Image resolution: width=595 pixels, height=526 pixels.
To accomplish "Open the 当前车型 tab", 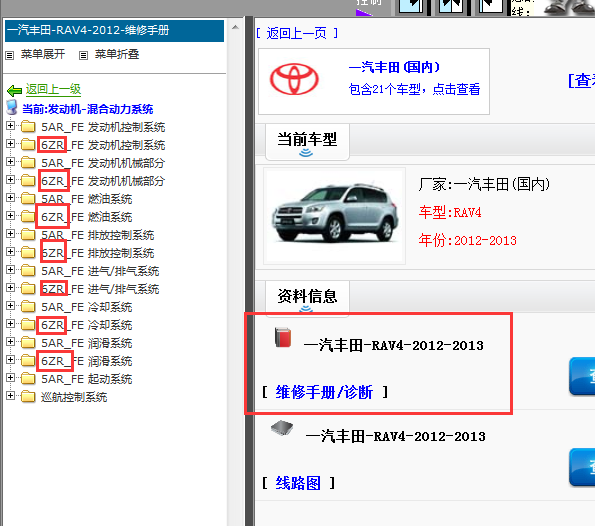I will [307, 142].
